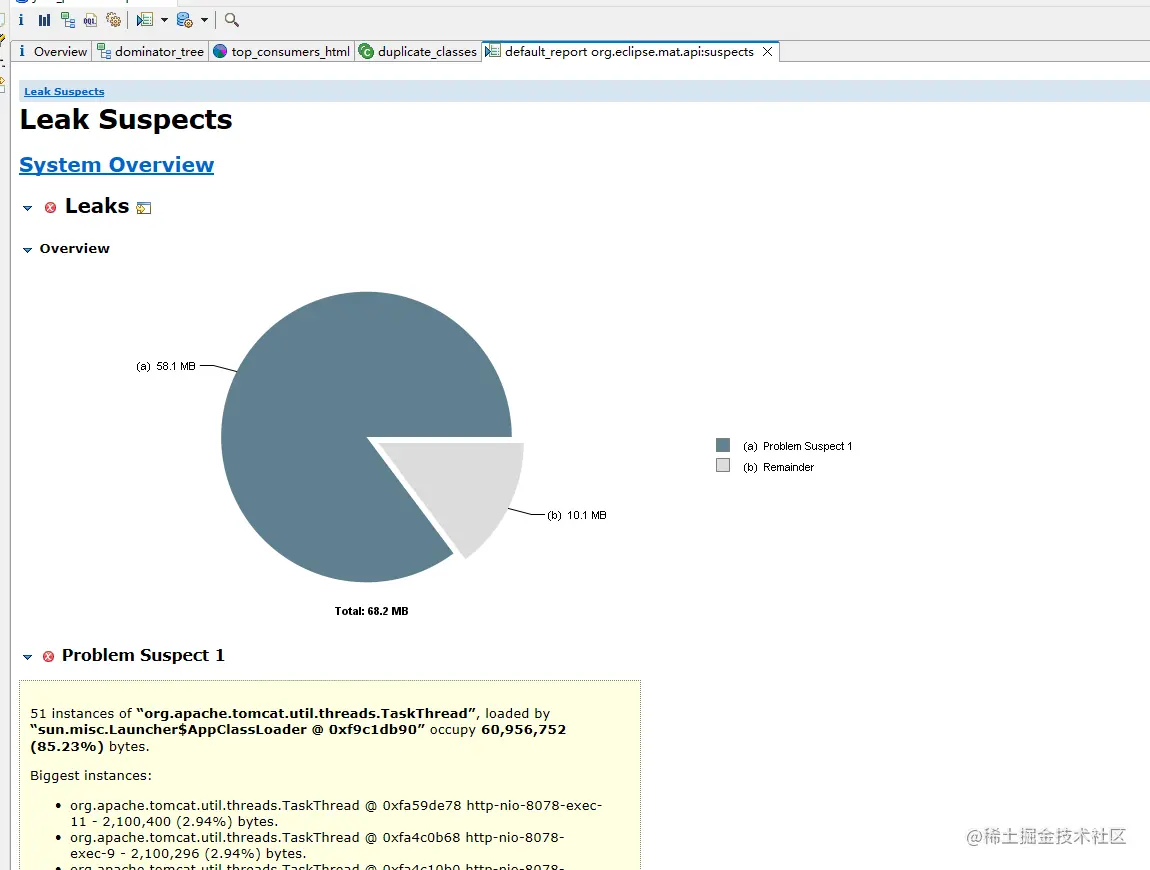Image resolution: width=1150 pixels, height=870 pixels.
Task: Click the Biggest instances: label
Action: (x=91, y=775)
